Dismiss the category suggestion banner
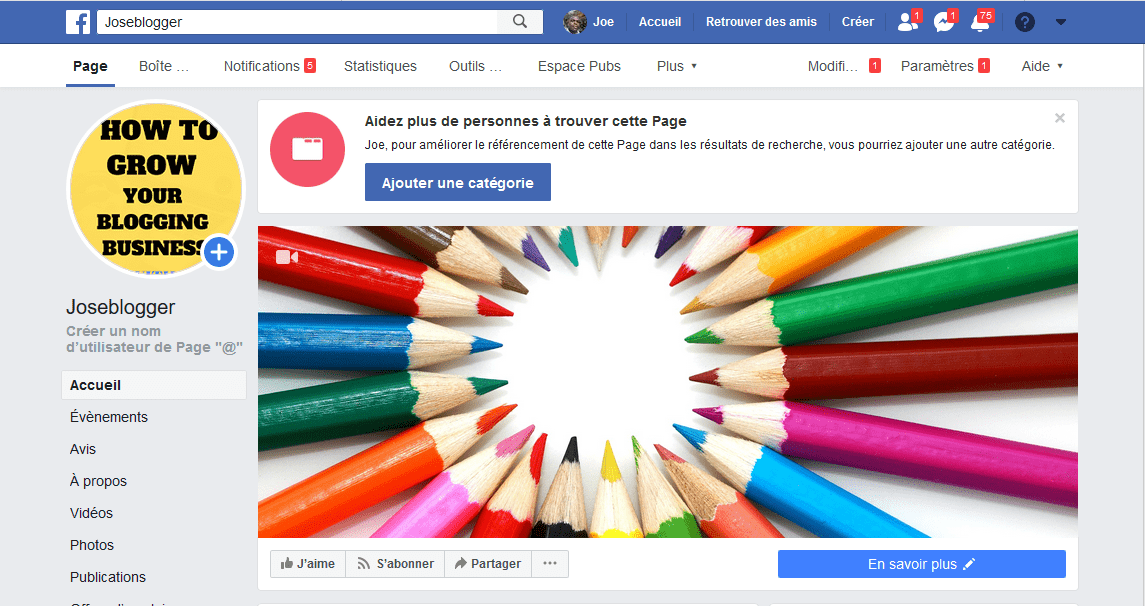Viewport: 1145px width, 606px height. coord(1060,118)
